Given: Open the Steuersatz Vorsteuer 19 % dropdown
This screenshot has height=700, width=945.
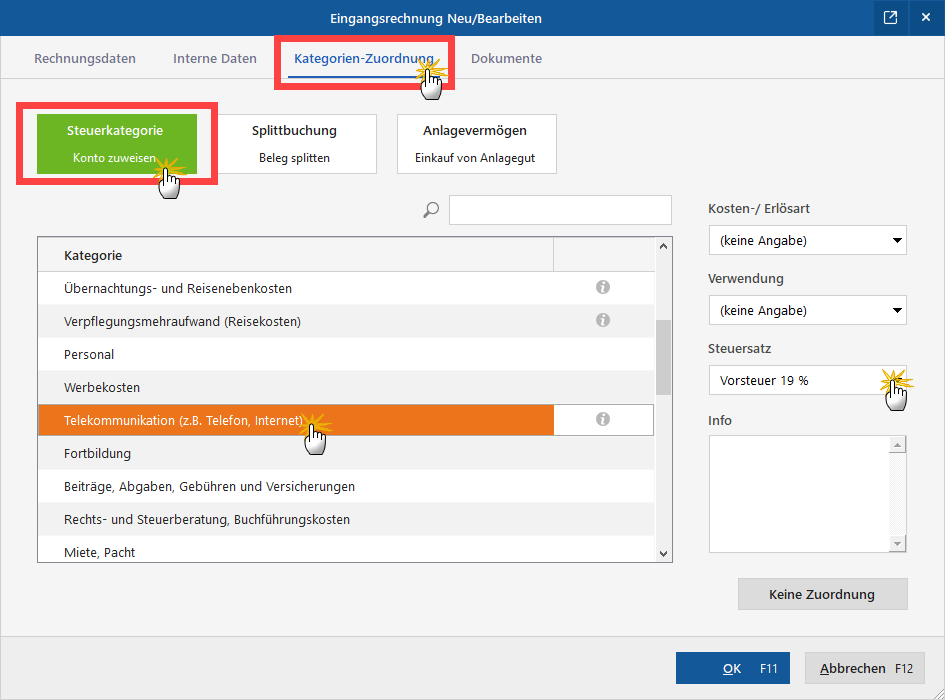Looking at the screenshot, I should pos(808,380).
